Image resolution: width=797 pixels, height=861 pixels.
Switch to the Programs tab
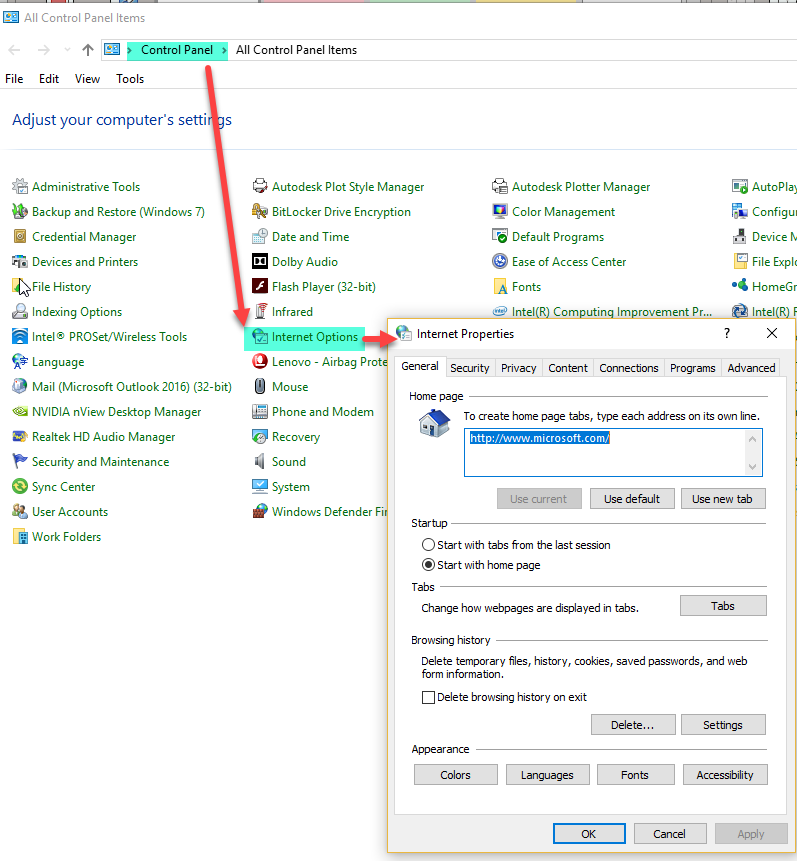pyautogui.click(x=693, y=368)
